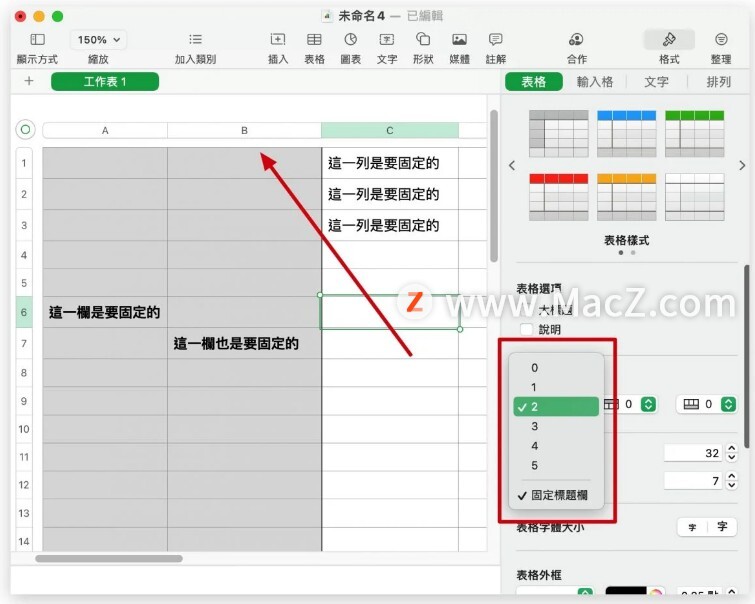Add a new sheet with plus button
Image resolution: width=755 pixels, height=604 pixels.
click(29, 81)
